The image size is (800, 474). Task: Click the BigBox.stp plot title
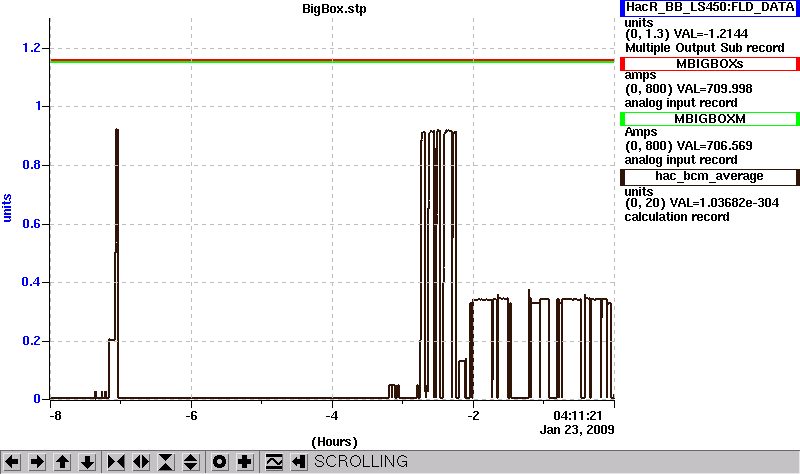click(334, 9)
